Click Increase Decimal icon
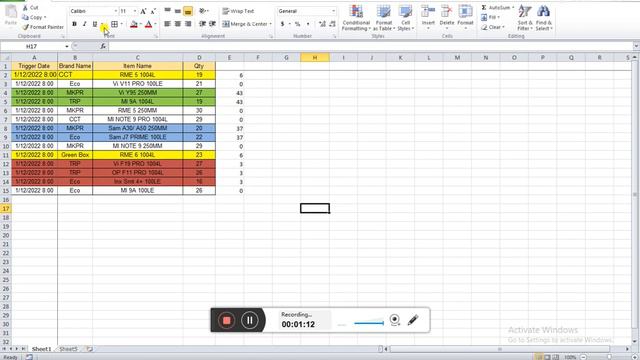640x360 pixels. tap(322, 24)
